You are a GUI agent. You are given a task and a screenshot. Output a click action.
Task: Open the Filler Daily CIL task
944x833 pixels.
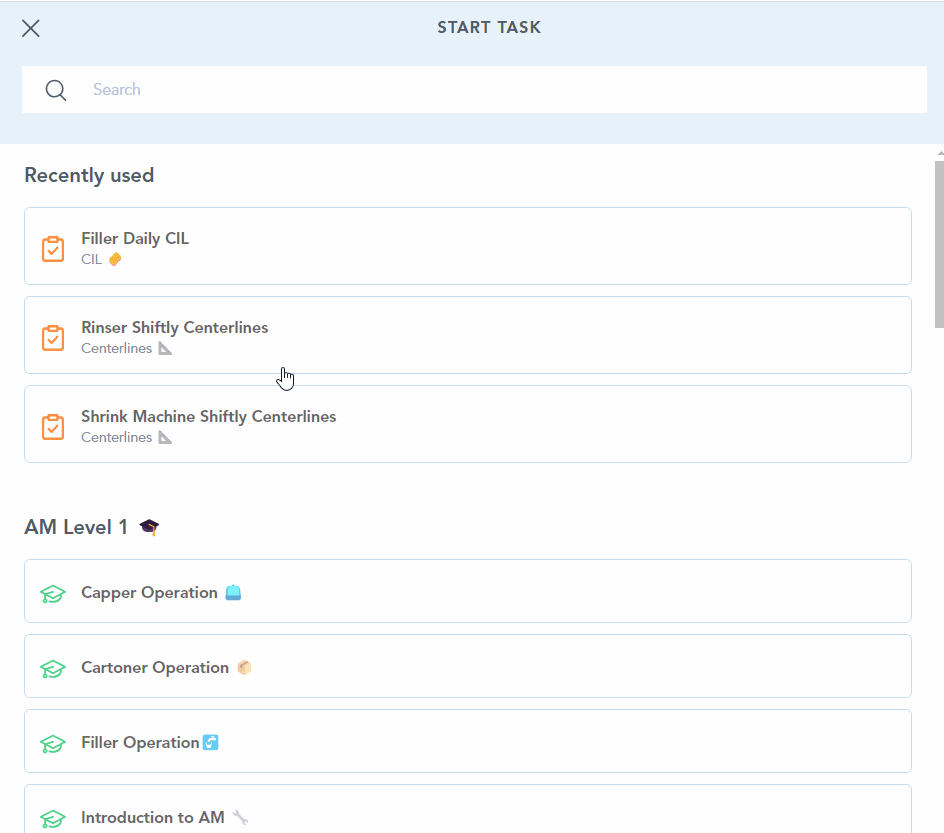467,246
